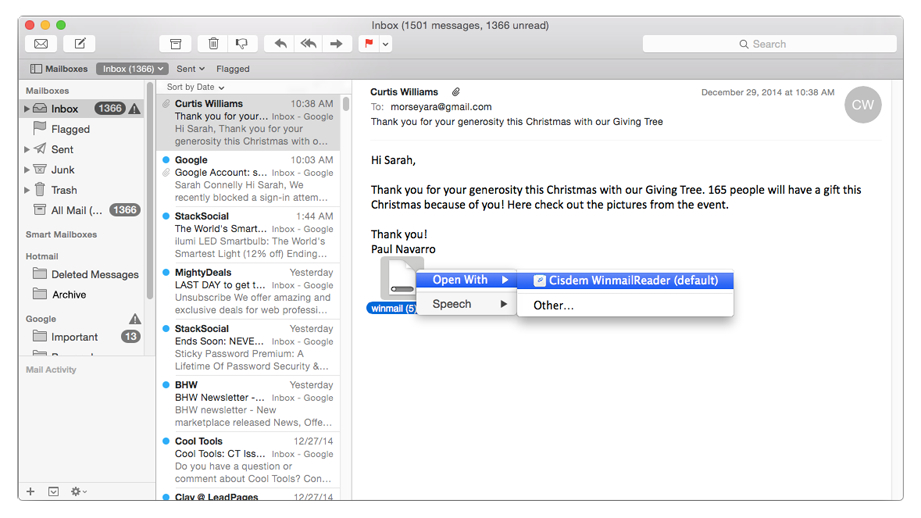Select the BHW Newsletter message
Screen dimensions: 921x518
coord(248,404)
